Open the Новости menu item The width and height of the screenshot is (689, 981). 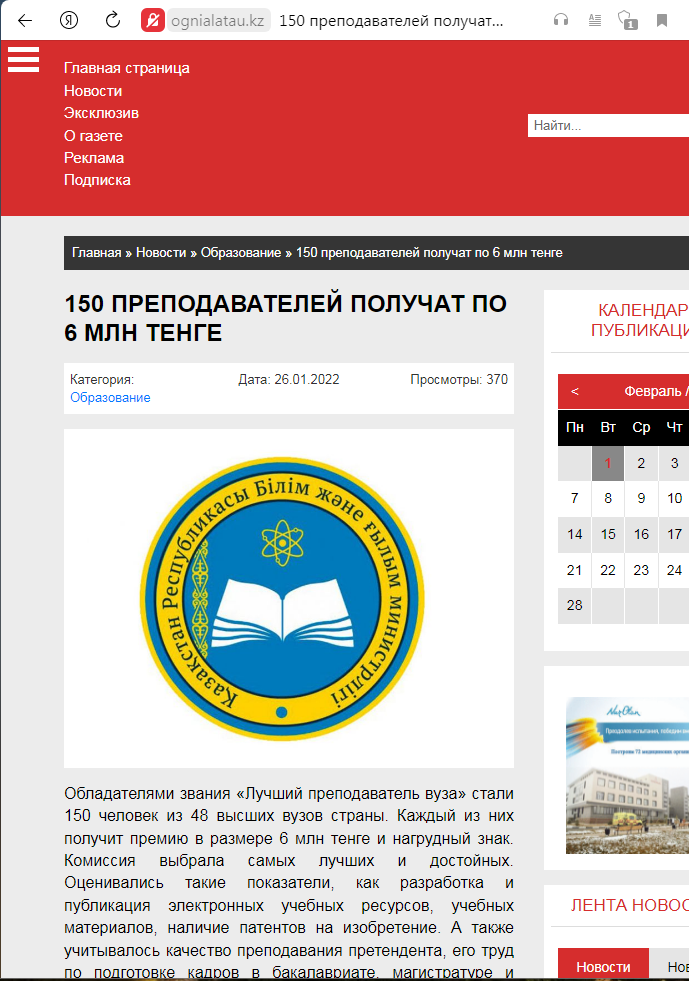(93, 91)
